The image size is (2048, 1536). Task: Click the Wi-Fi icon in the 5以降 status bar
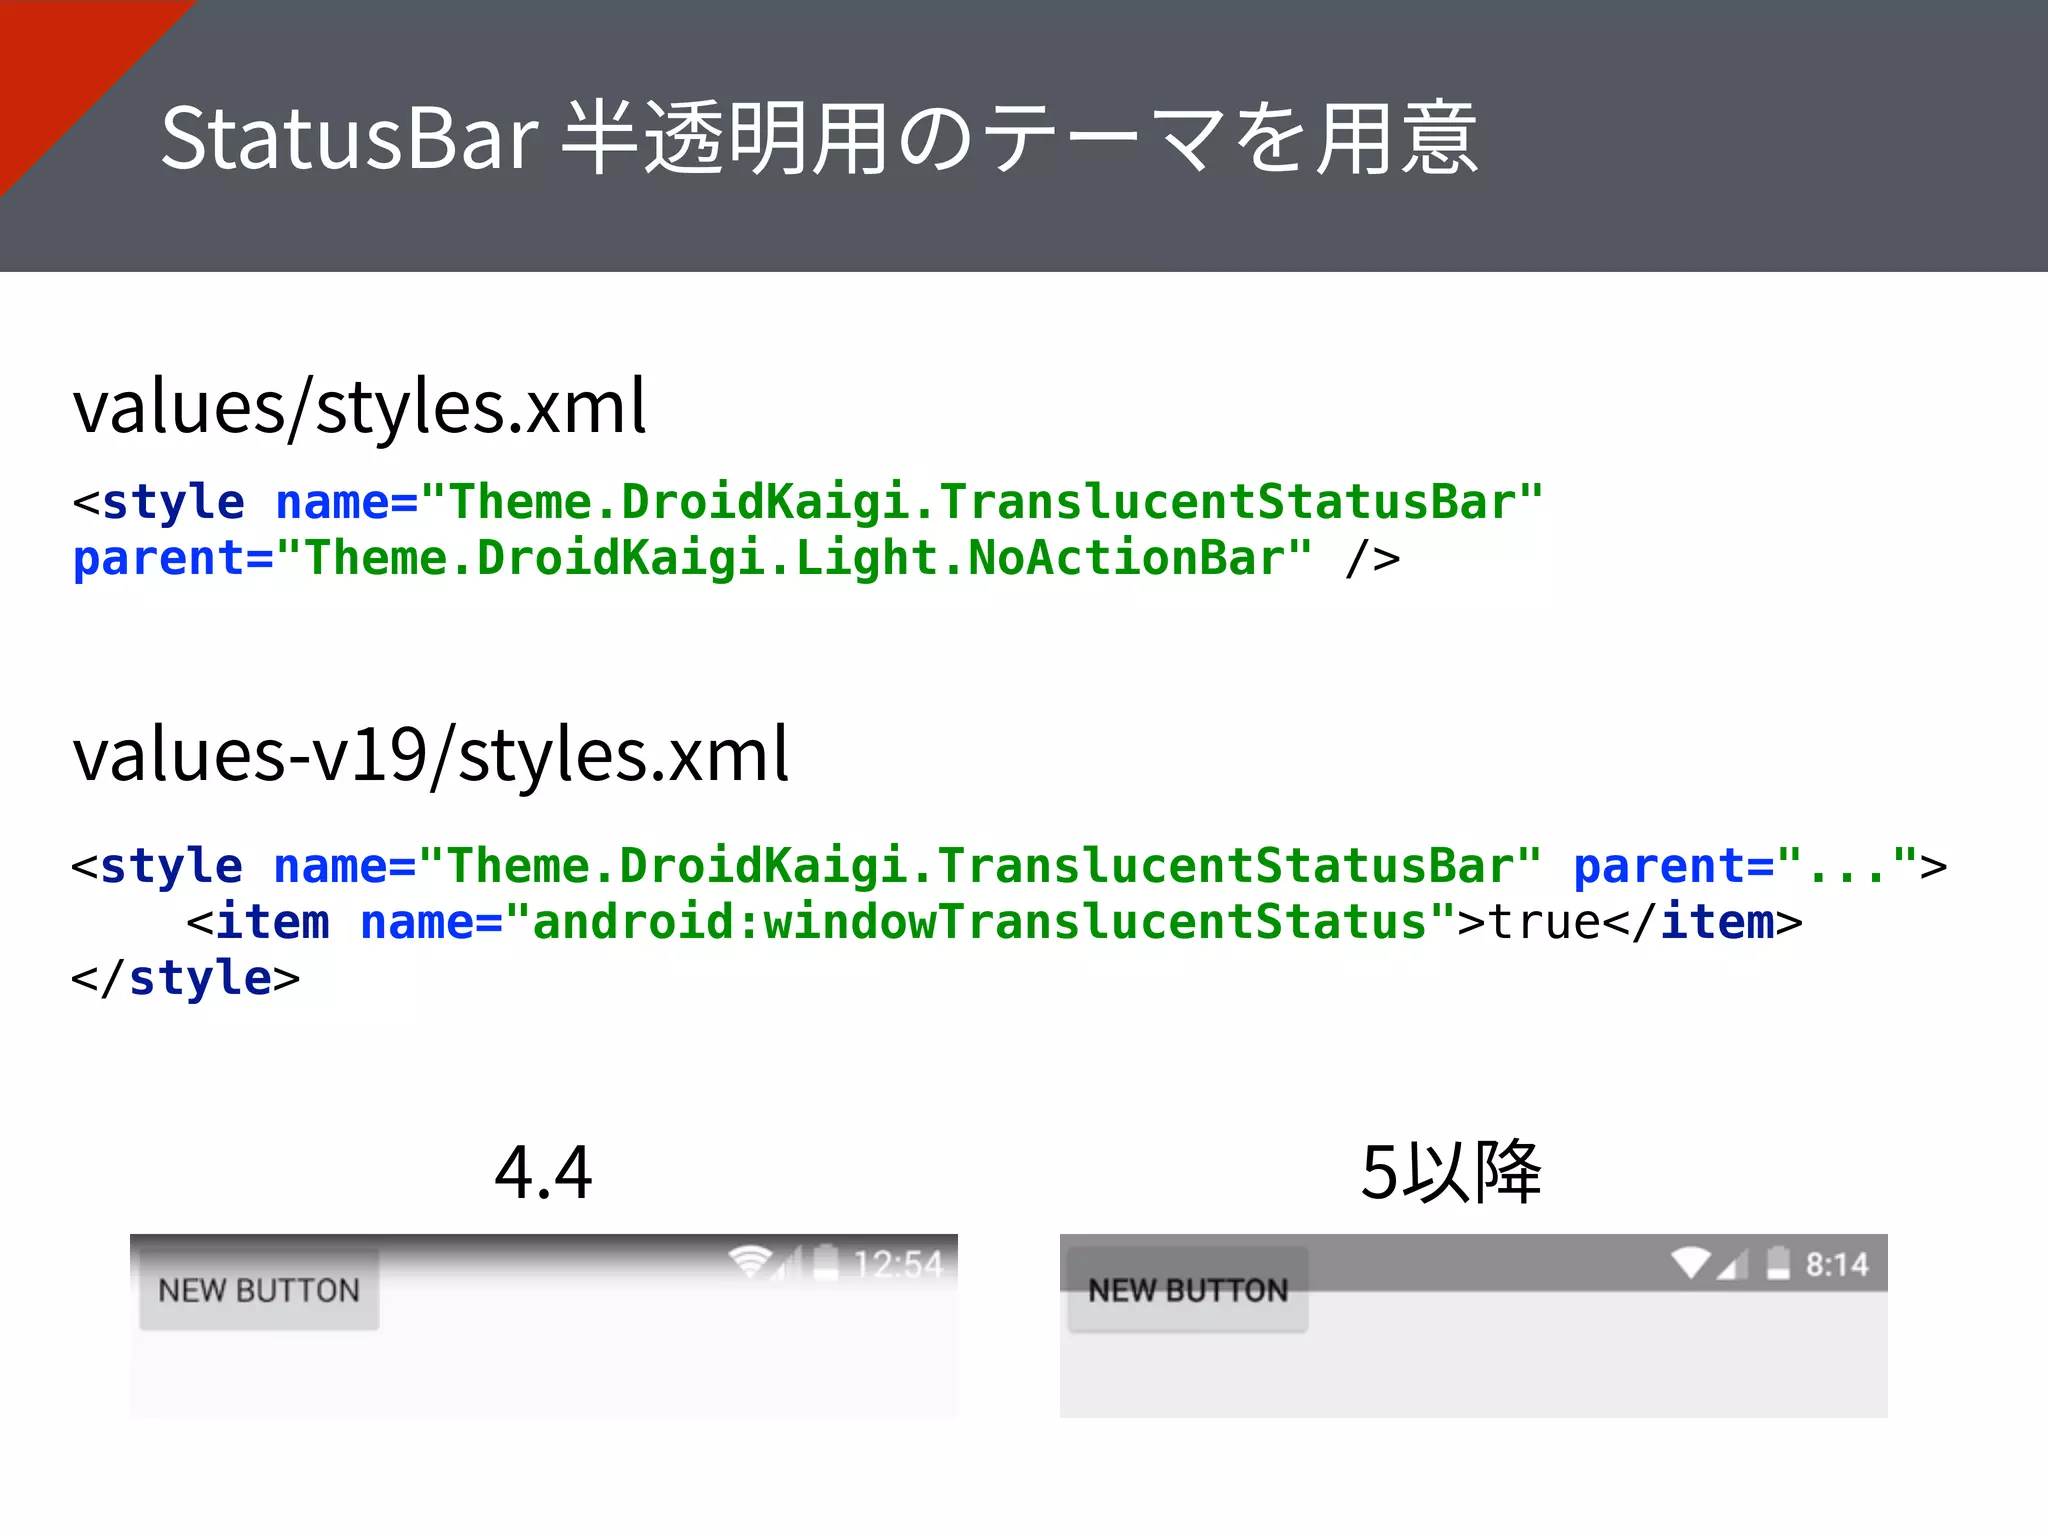(1691, 1263)
